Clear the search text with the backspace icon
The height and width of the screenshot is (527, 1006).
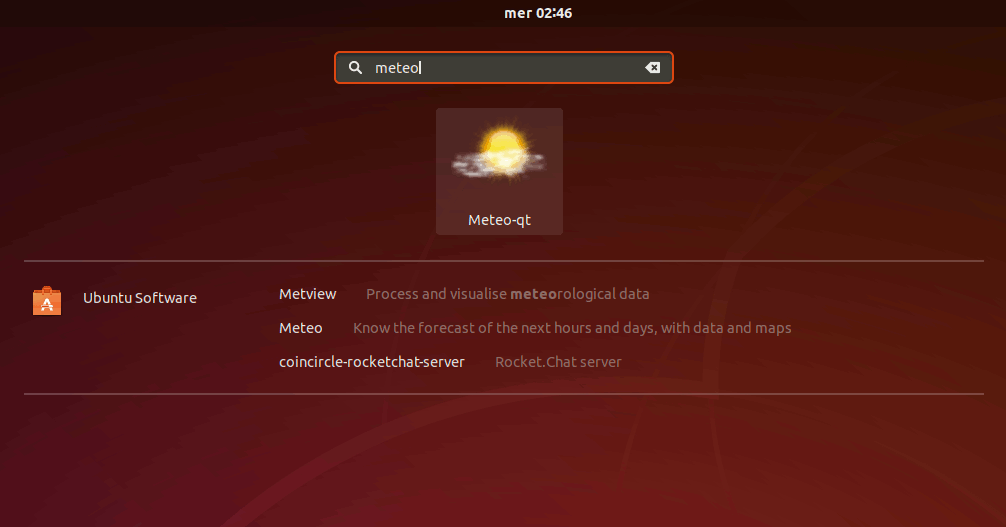(652, 67)
